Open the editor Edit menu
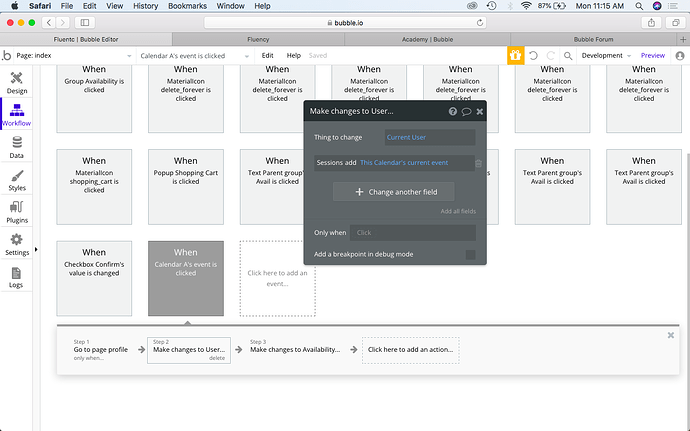This screenshot has width=690, height=431. [268, 55]
